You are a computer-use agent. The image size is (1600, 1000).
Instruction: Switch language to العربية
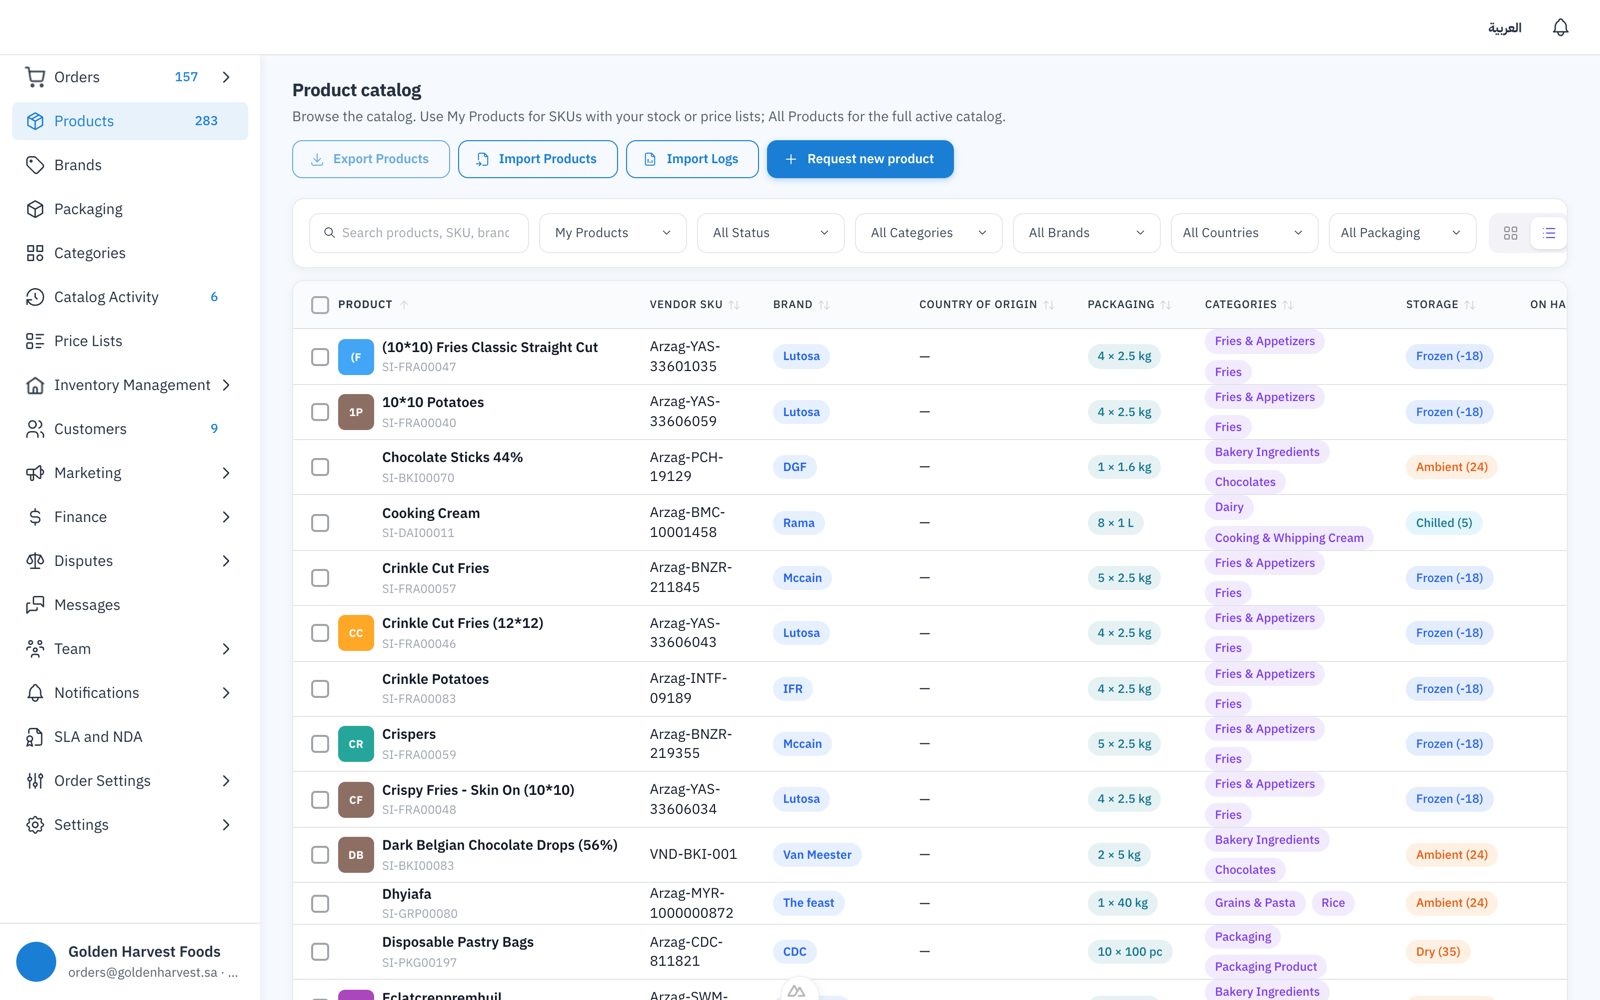(1504, 28)
